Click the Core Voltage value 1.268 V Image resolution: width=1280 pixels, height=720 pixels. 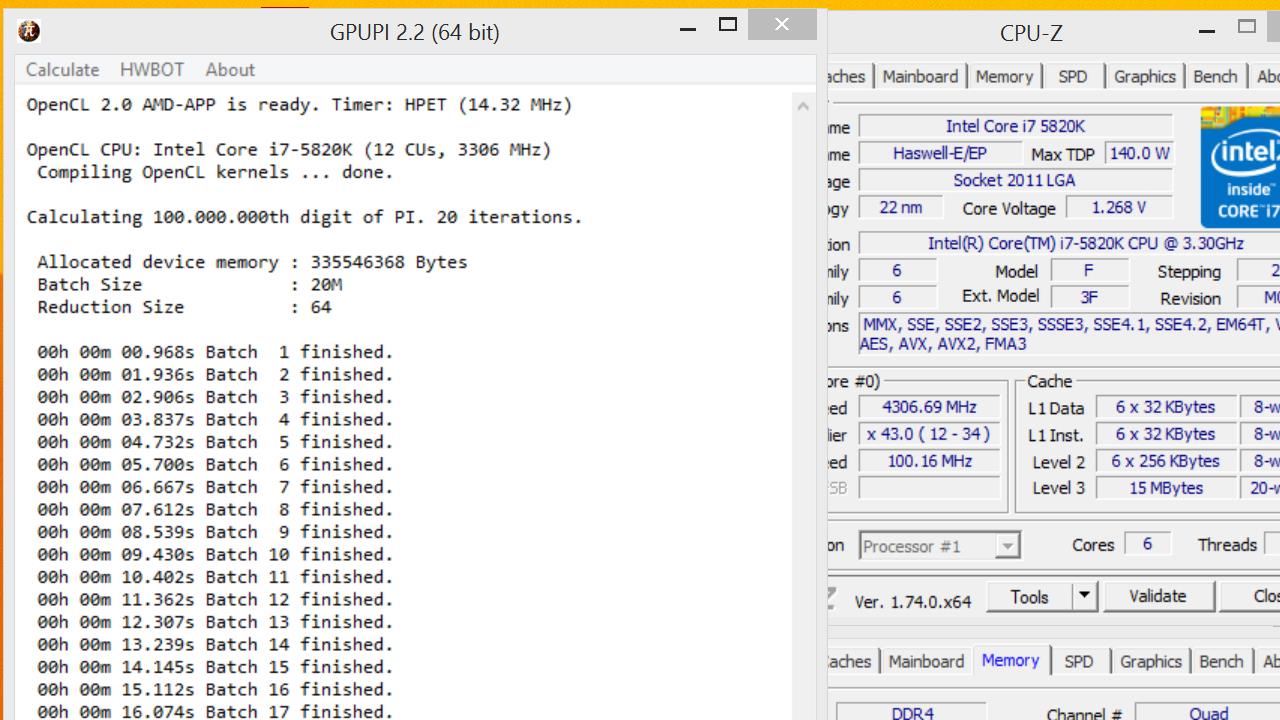coord(1118,207)
